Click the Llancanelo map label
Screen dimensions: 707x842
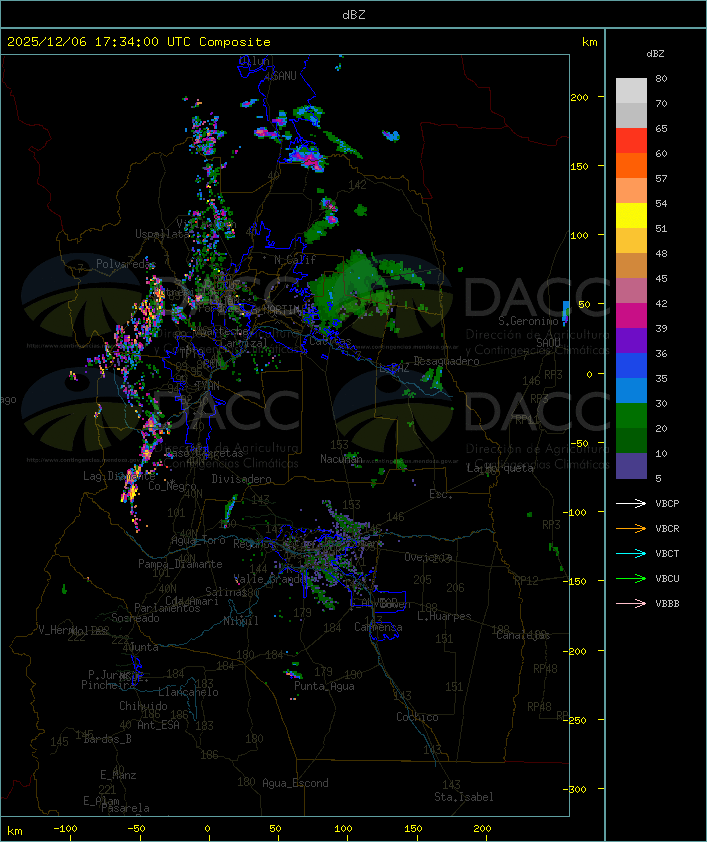click(x=188, y=692)
